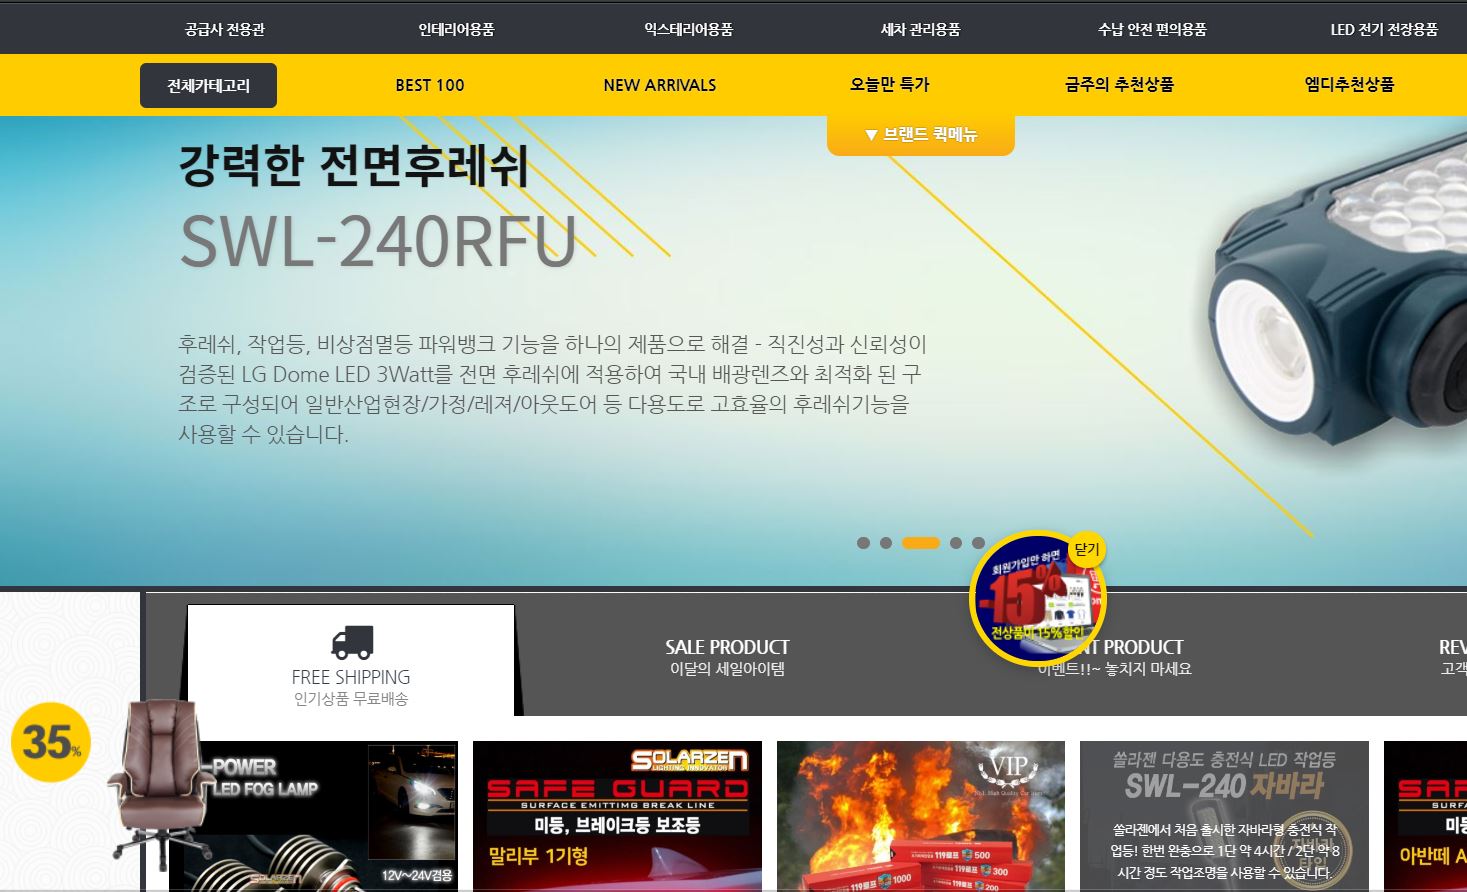
Task: Close the 15% popup with 닫기
Action: tap(1087, 549)
